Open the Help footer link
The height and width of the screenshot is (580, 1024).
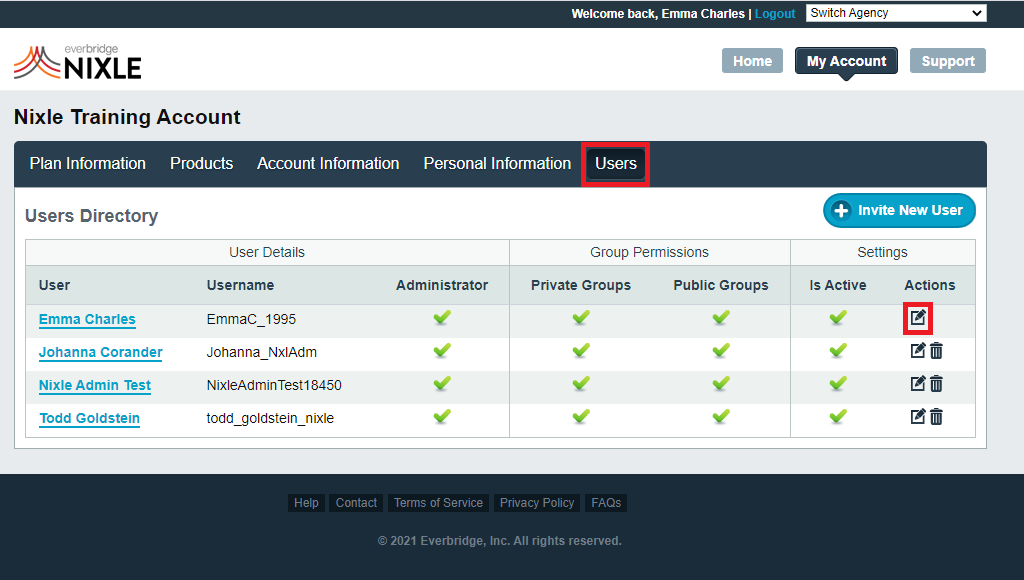(x=306, y=503)
